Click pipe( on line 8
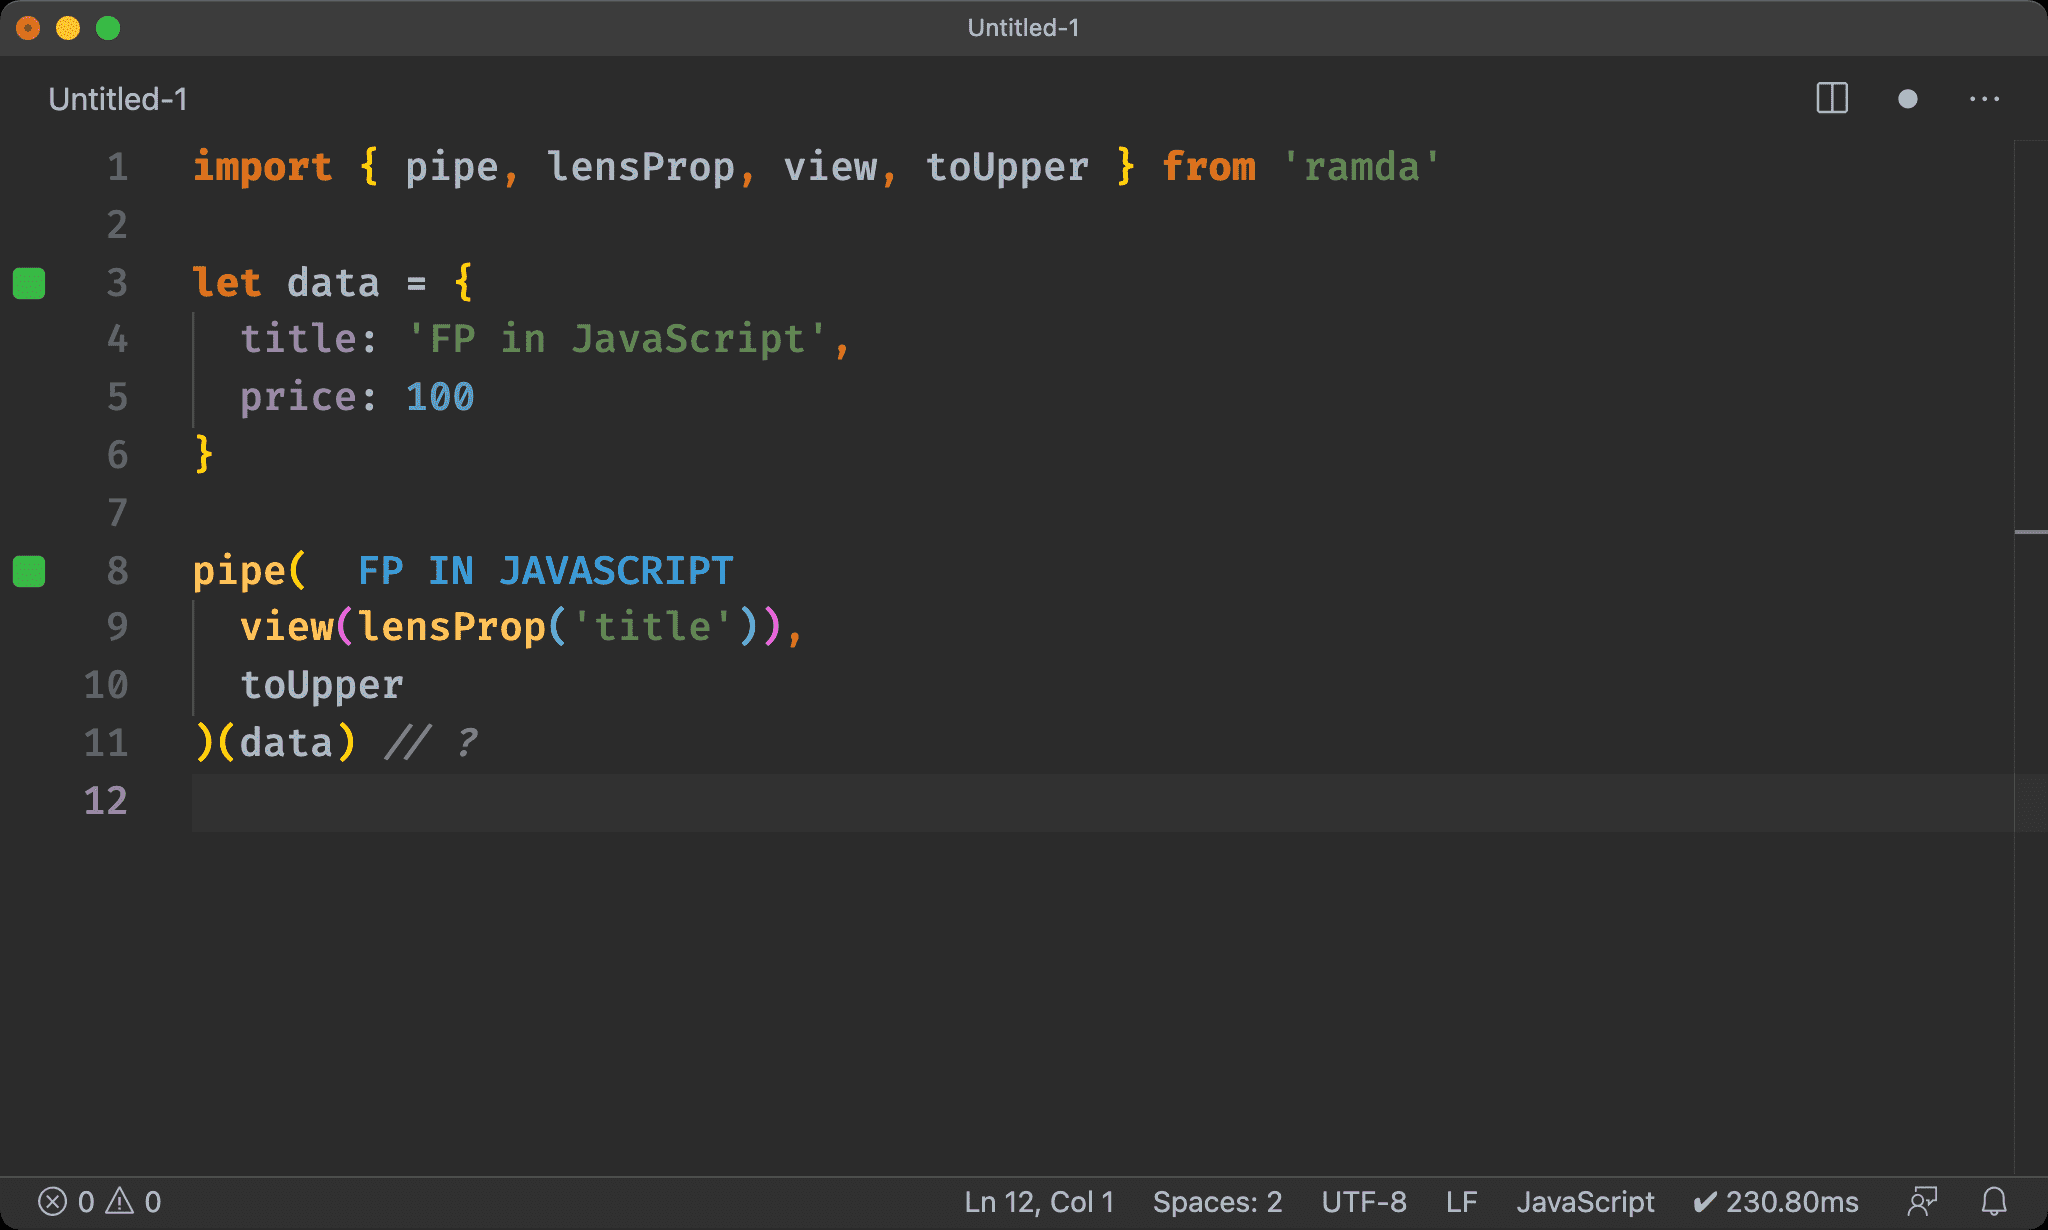Image resolution: width=2048 pixels, height=1230 pixels. point(250,571)
